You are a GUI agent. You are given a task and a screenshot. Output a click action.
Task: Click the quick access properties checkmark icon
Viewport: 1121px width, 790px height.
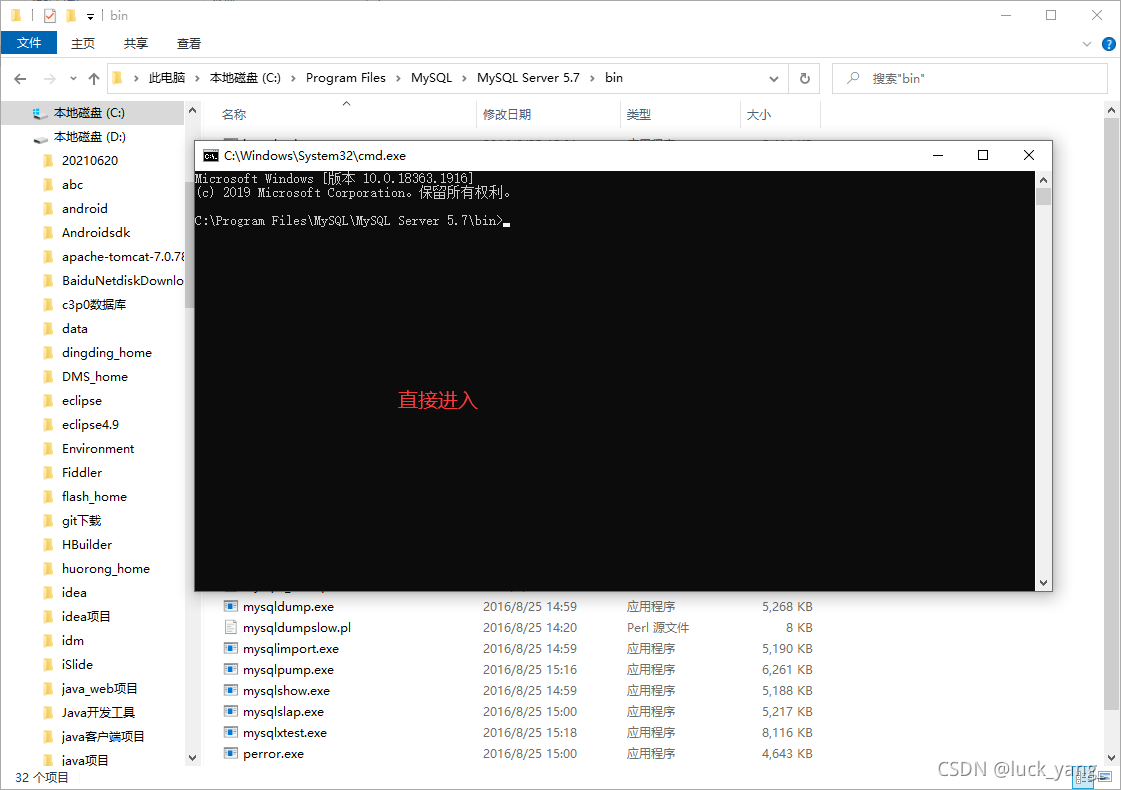click(49, 15)
